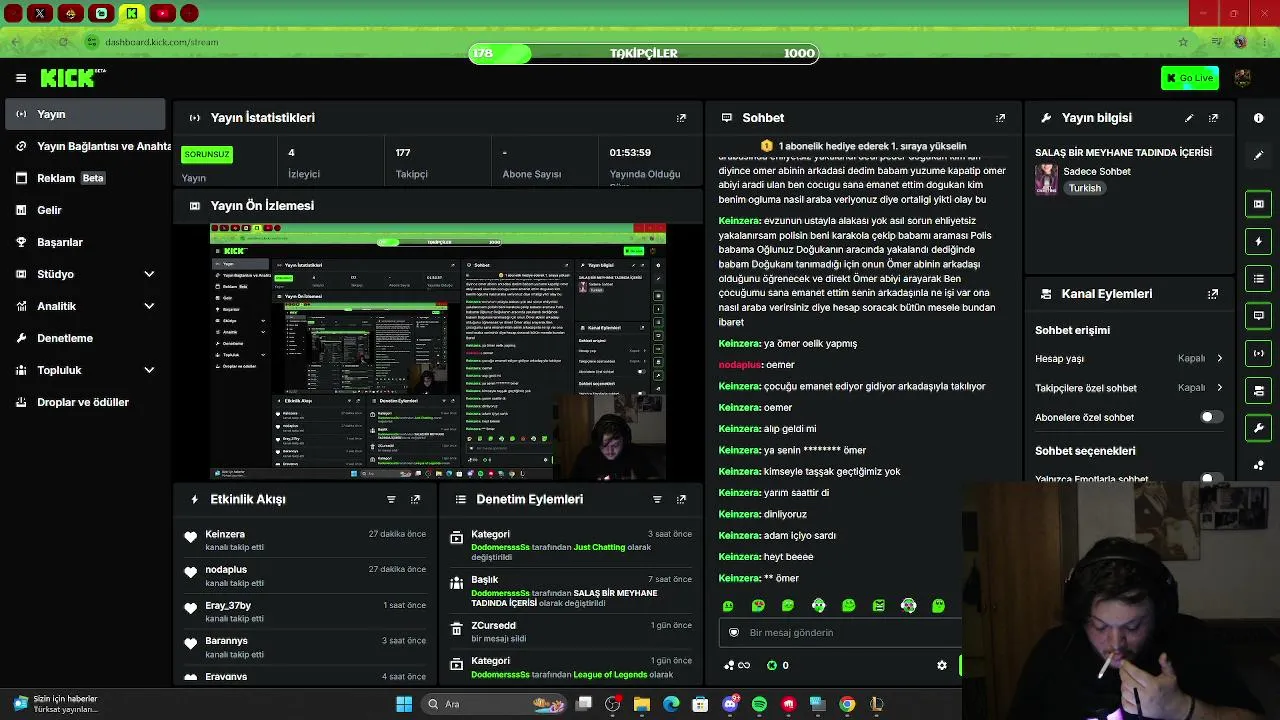1280x720 pixels.
Task: Edit stream info with the pencil in Yayın bilgisi
Action: point(1189,118)
